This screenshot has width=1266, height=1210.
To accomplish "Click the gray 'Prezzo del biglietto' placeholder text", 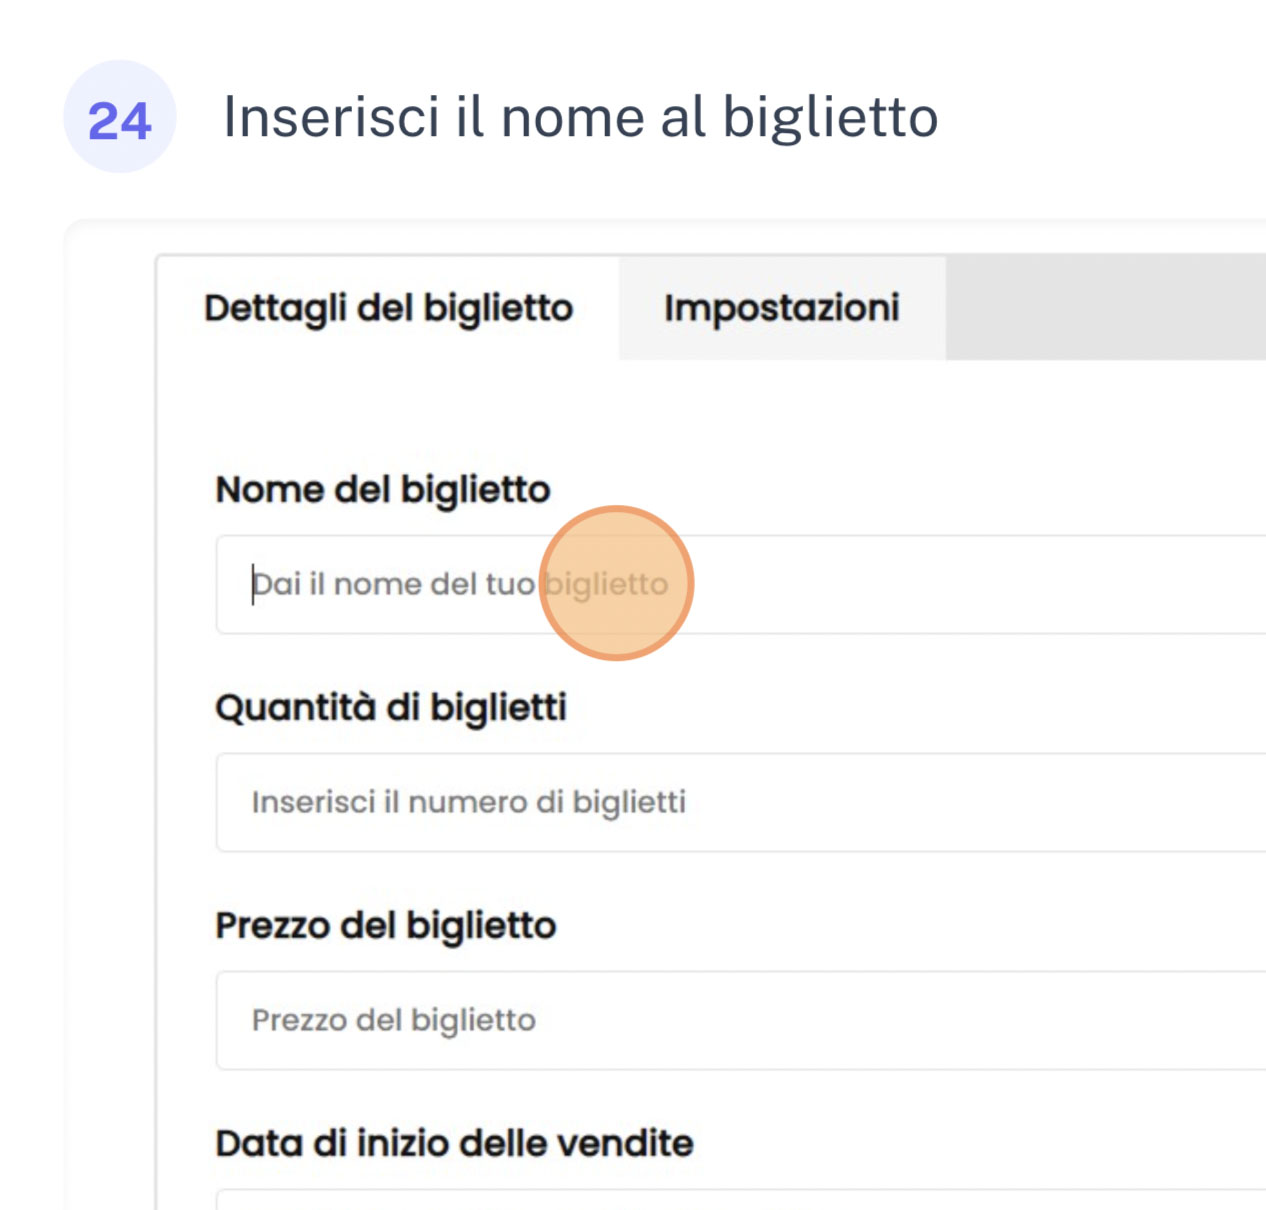I will [x=393, y=1020].
